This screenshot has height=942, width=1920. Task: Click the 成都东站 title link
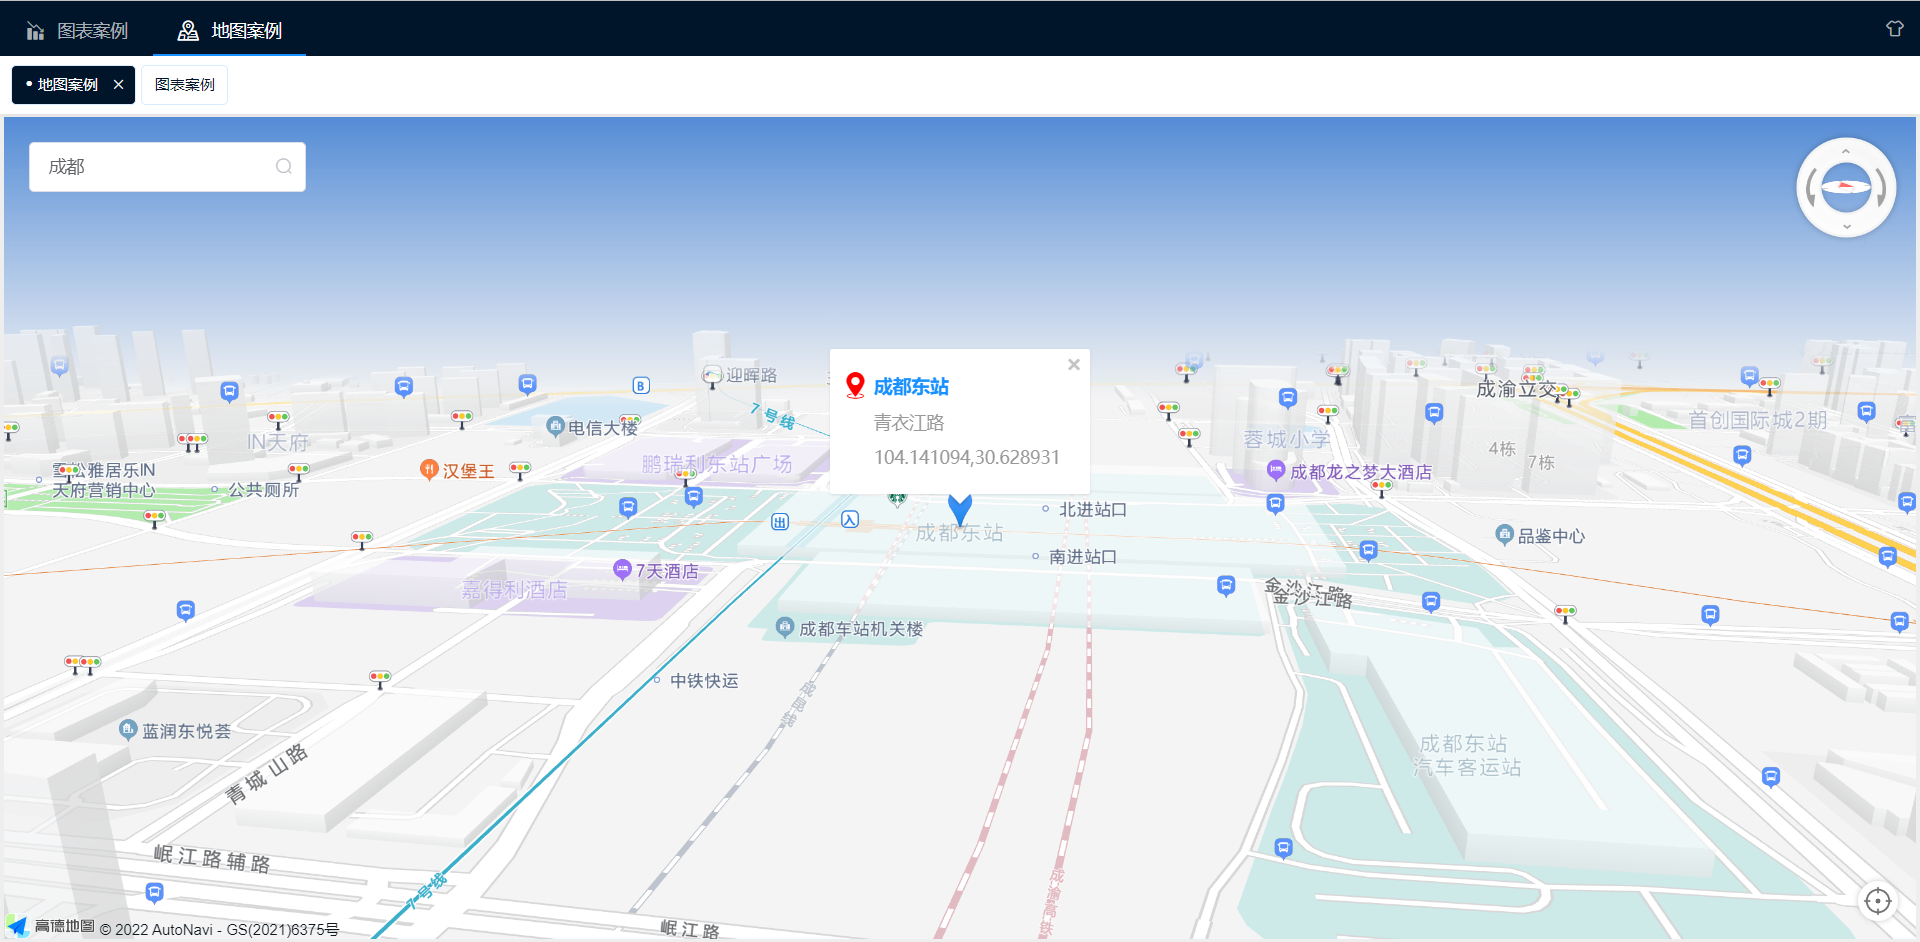pyautogui.click(x=911, y=387)
